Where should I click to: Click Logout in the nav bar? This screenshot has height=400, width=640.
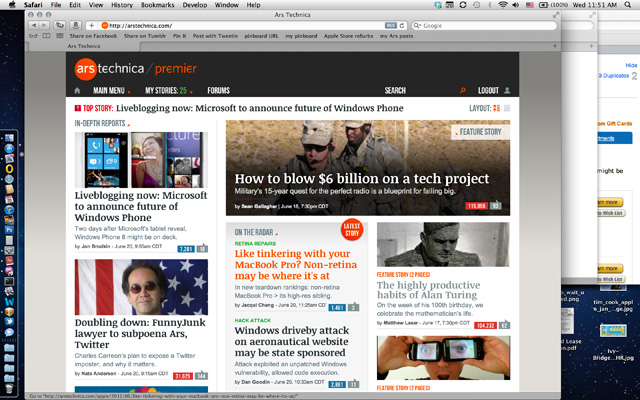(488, 91)
